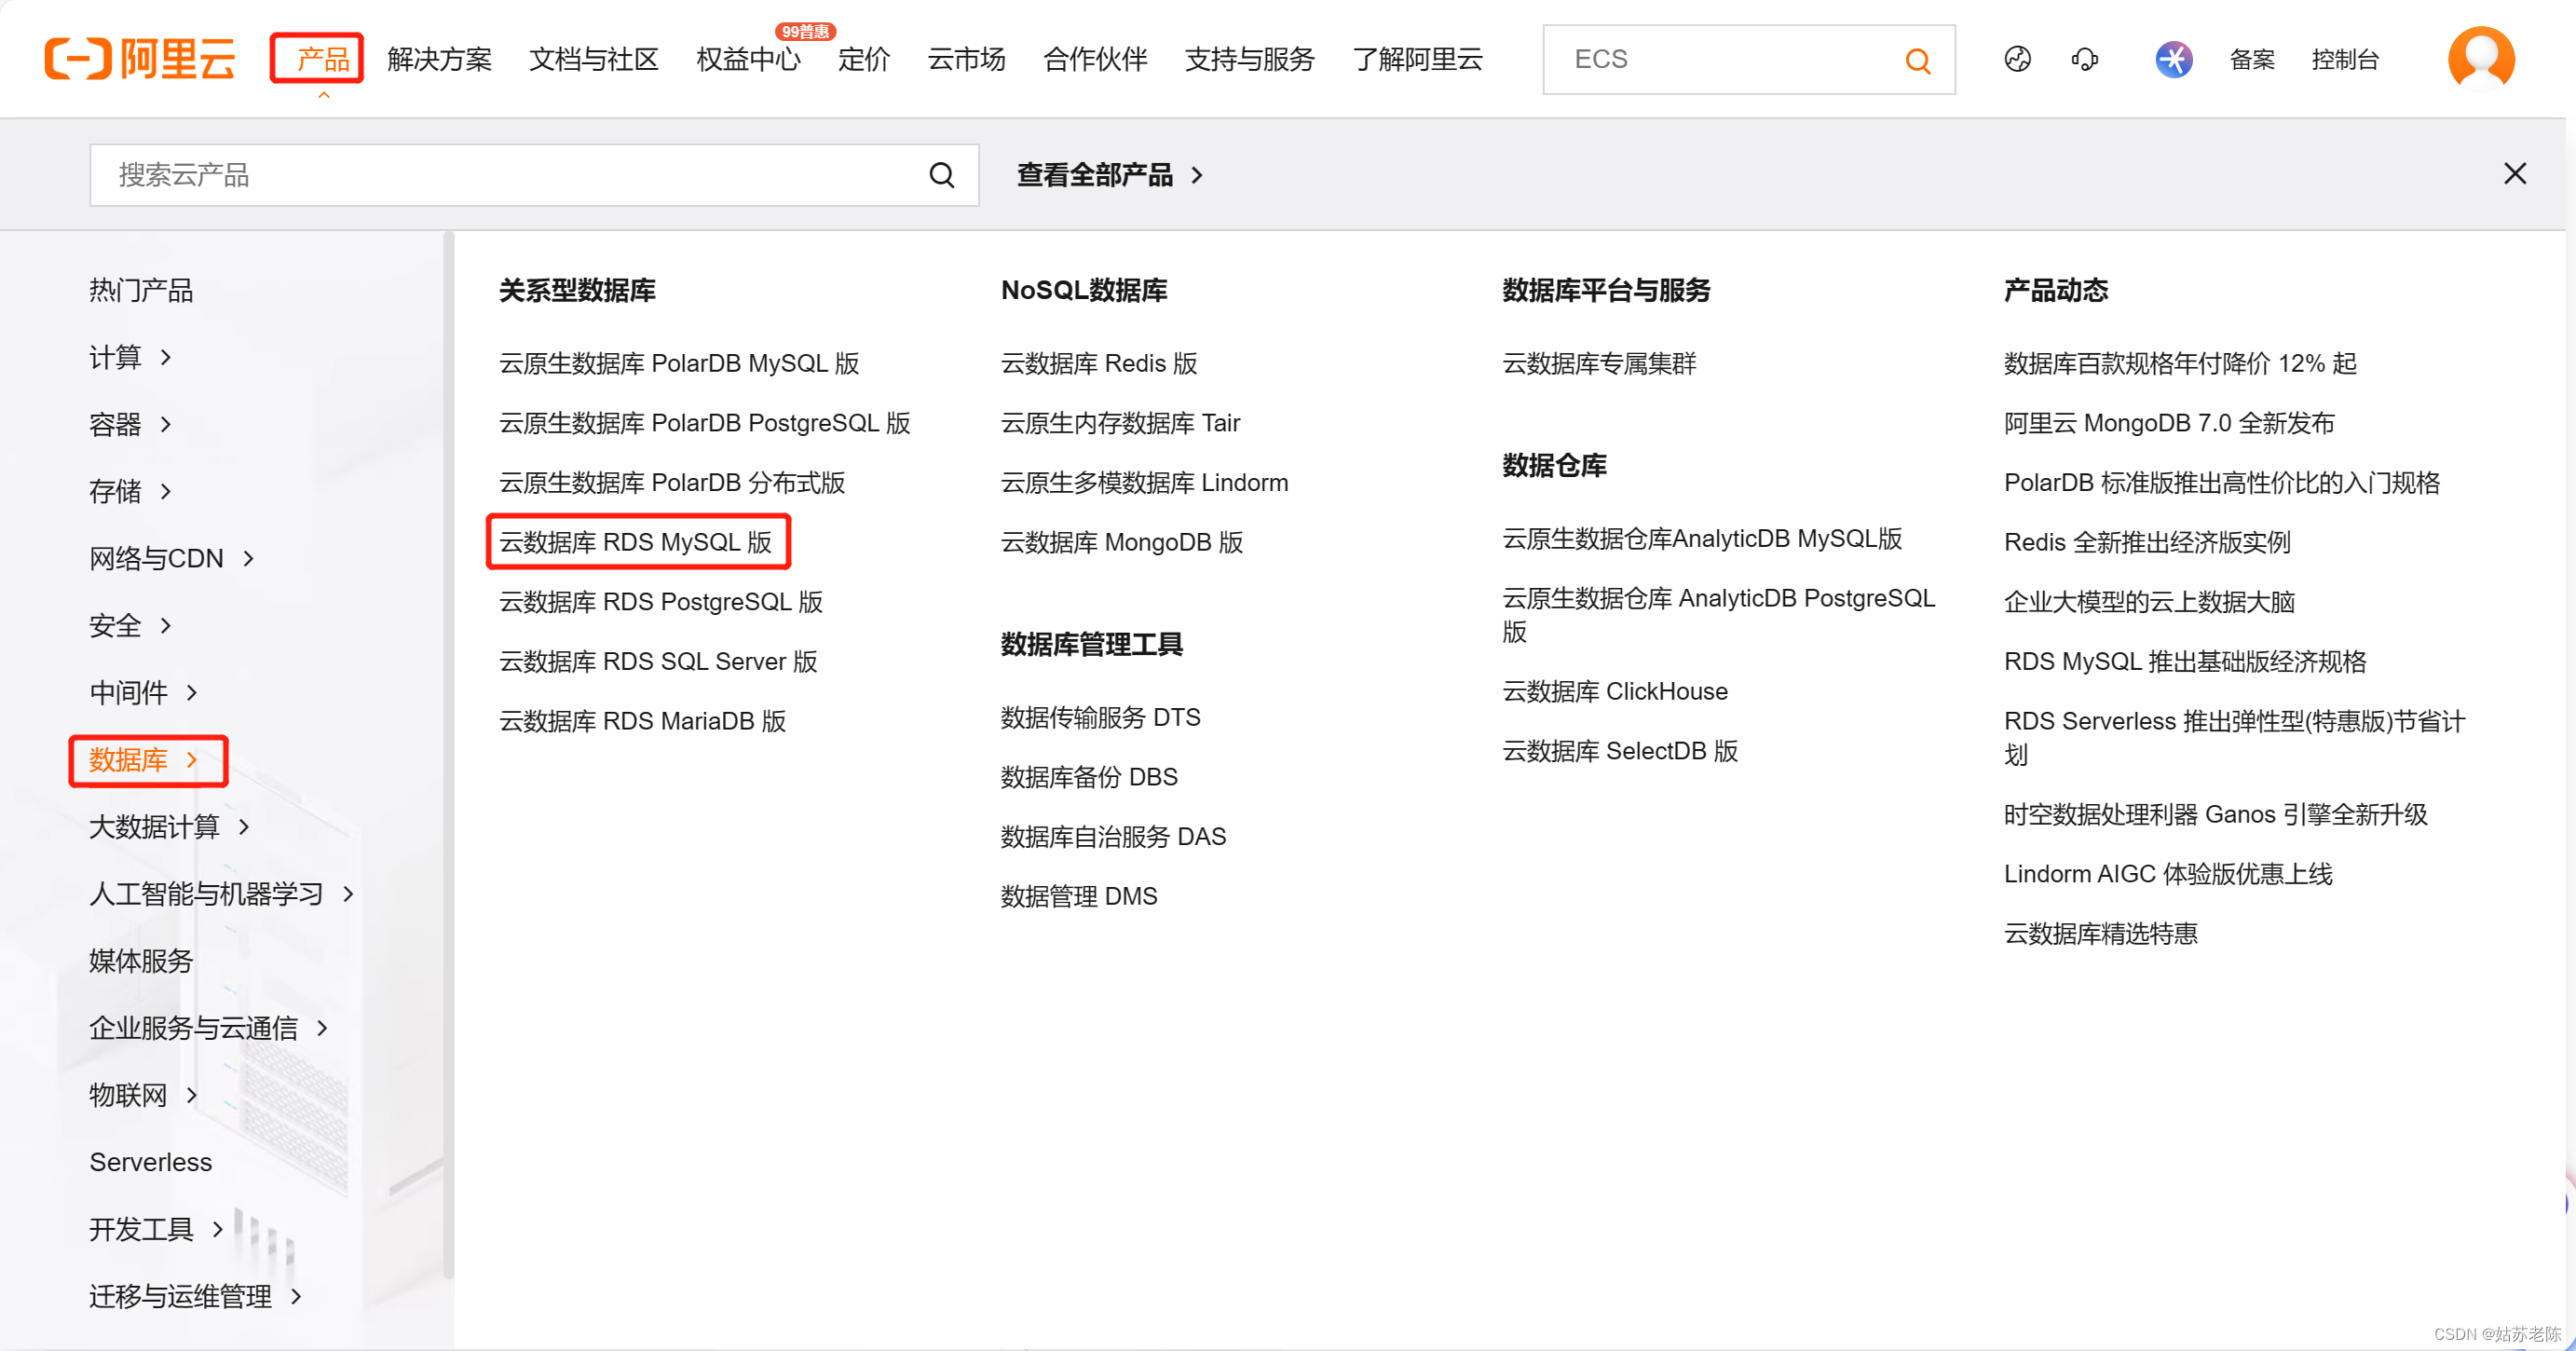Open 云原生内存数据库 Tair
Image resolution: width=2576 pixels, height=1351 pixels.
1120,422
